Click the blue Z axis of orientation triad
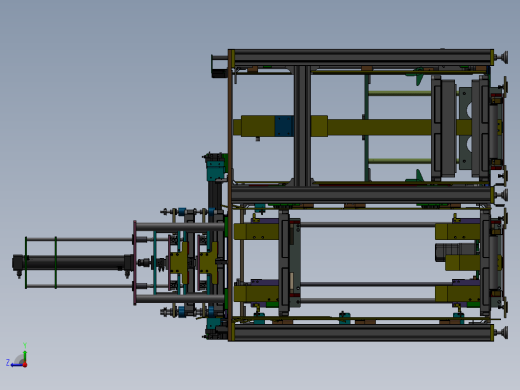Screen dimensions: 520x390 (14, 364)
